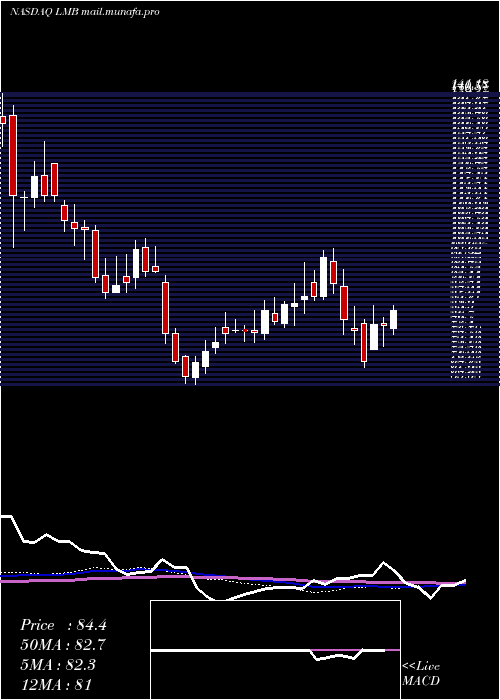500x700 pixels.
Task: Click the '12MA : 81' value
Action: 56,684
